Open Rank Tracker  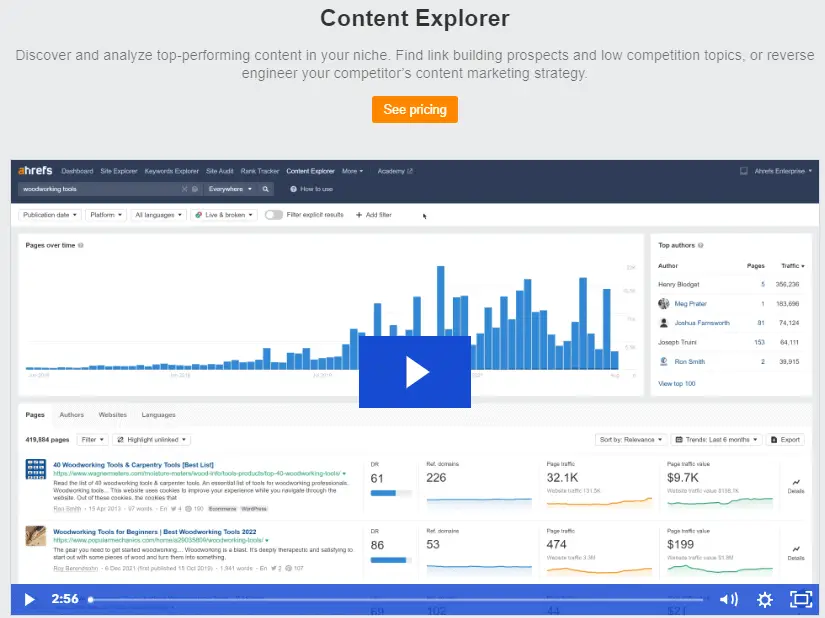pos(260,171)
